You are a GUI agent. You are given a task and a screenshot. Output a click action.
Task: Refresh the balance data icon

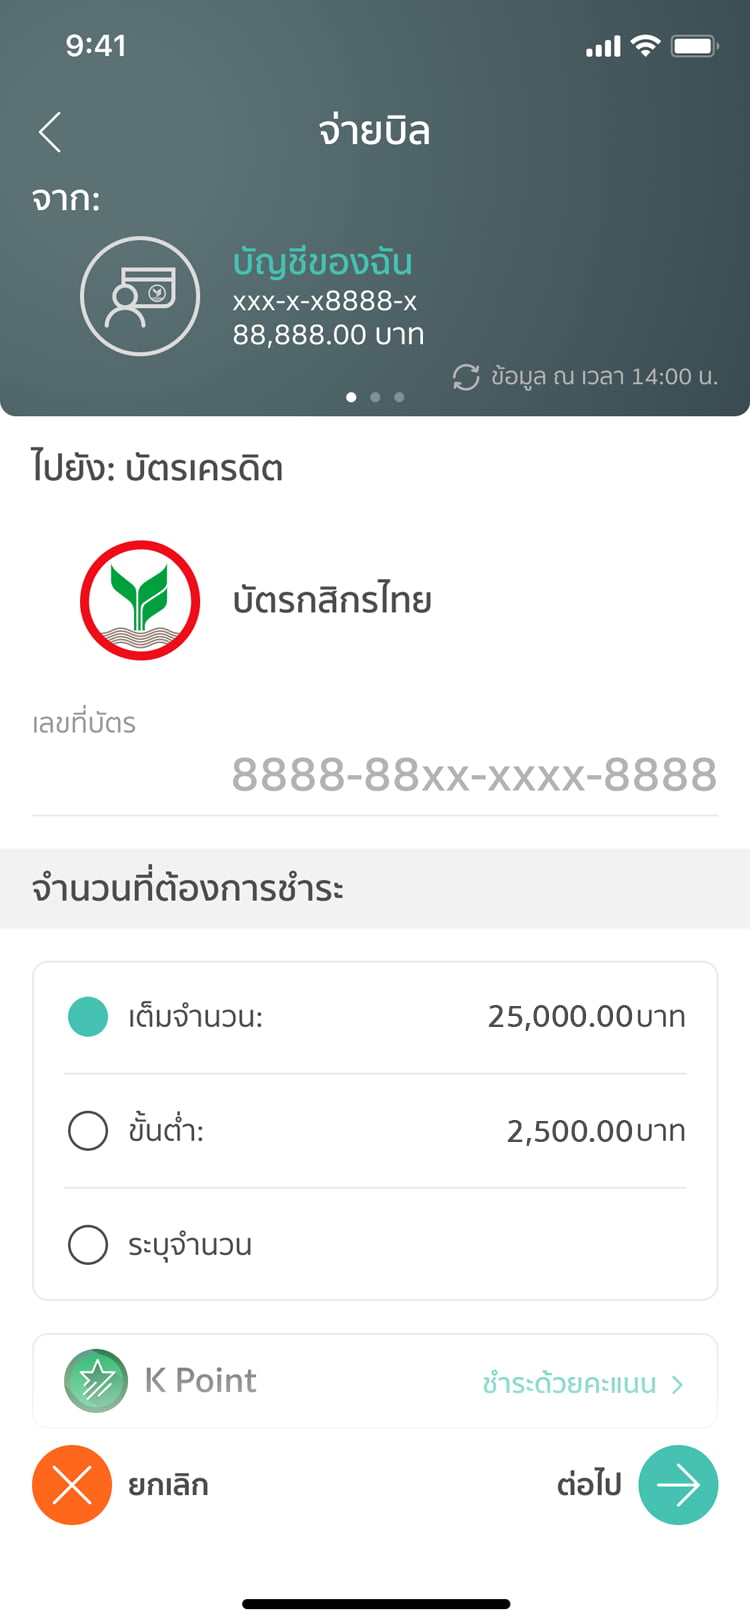coord(466,377)
